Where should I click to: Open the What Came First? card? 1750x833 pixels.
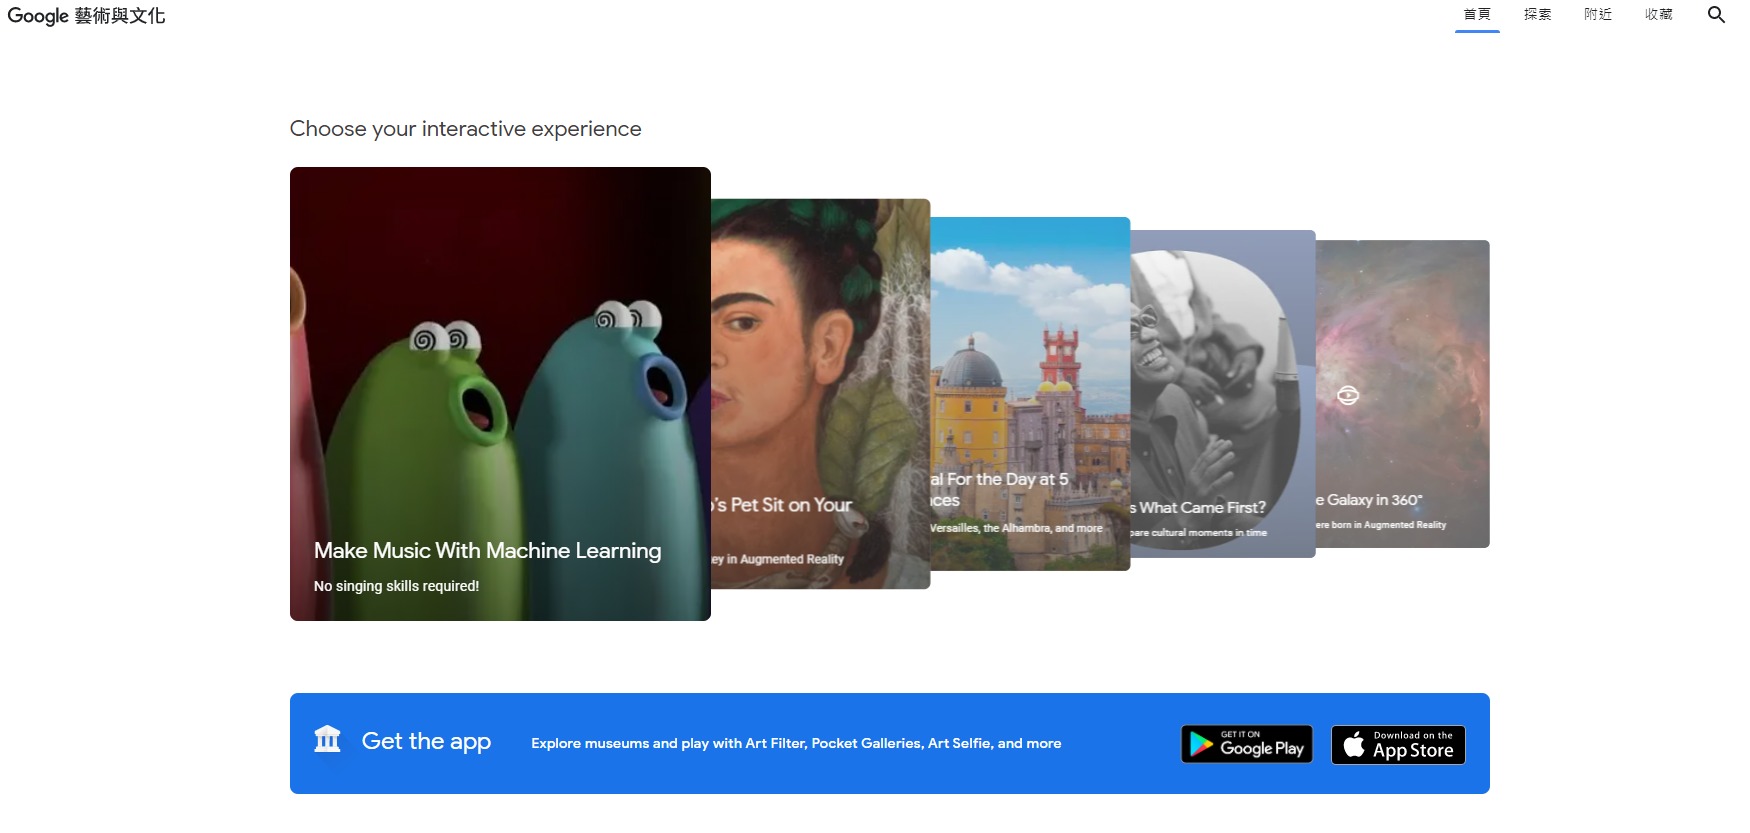[1223, 394]
